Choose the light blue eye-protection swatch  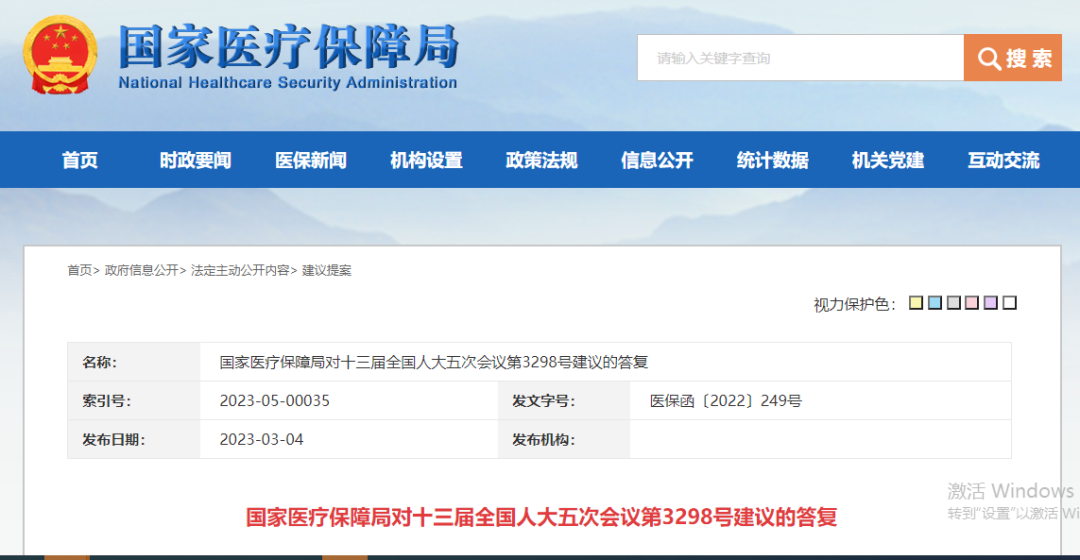pos(935,303)
